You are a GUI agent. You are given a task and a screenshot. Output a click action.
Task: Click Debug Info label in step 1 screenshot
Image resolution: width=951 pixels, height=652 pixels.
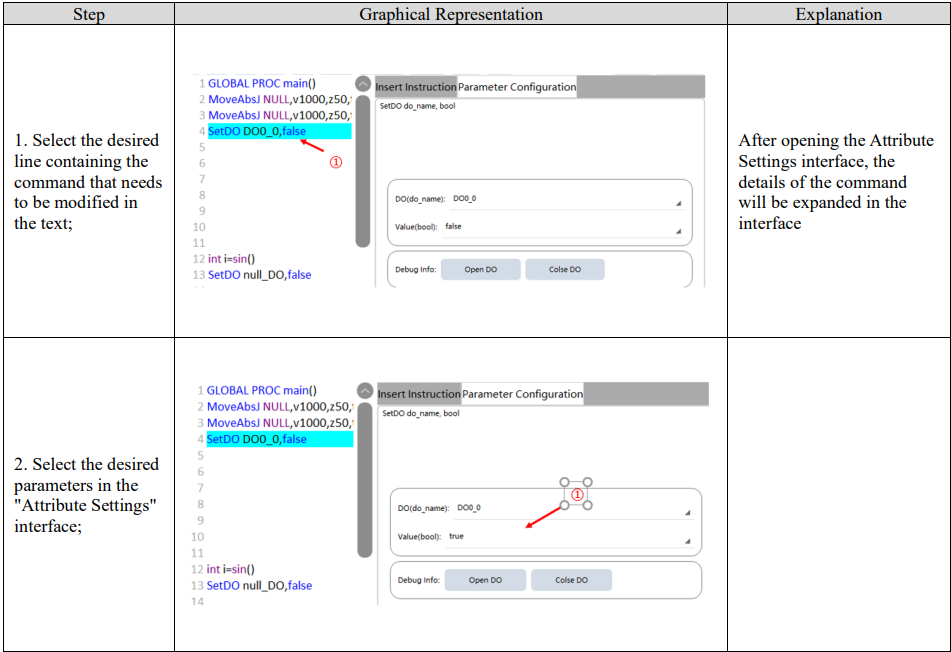415,270
